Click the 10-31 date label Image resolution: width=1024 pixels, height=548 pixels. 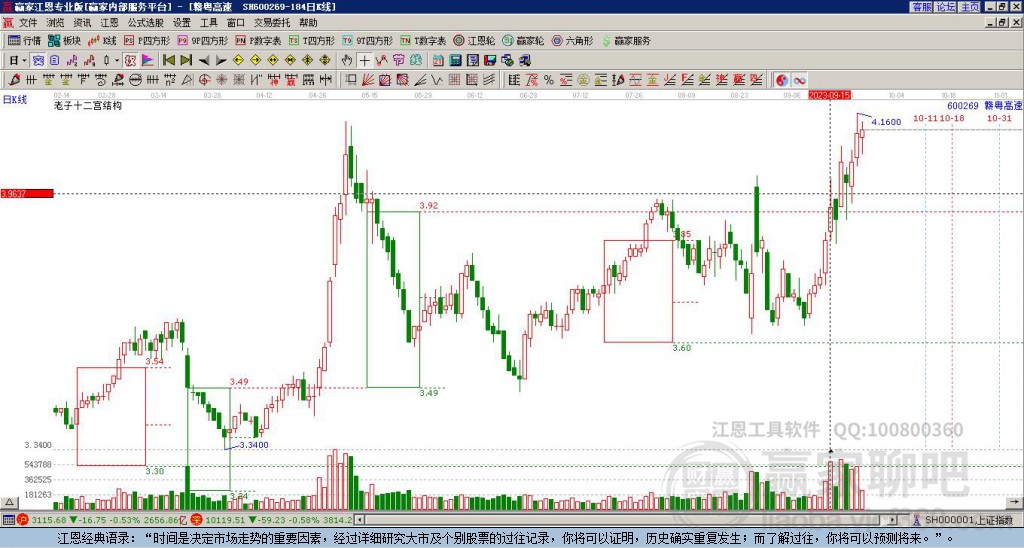pyautogui.click(x=999, y=118)
